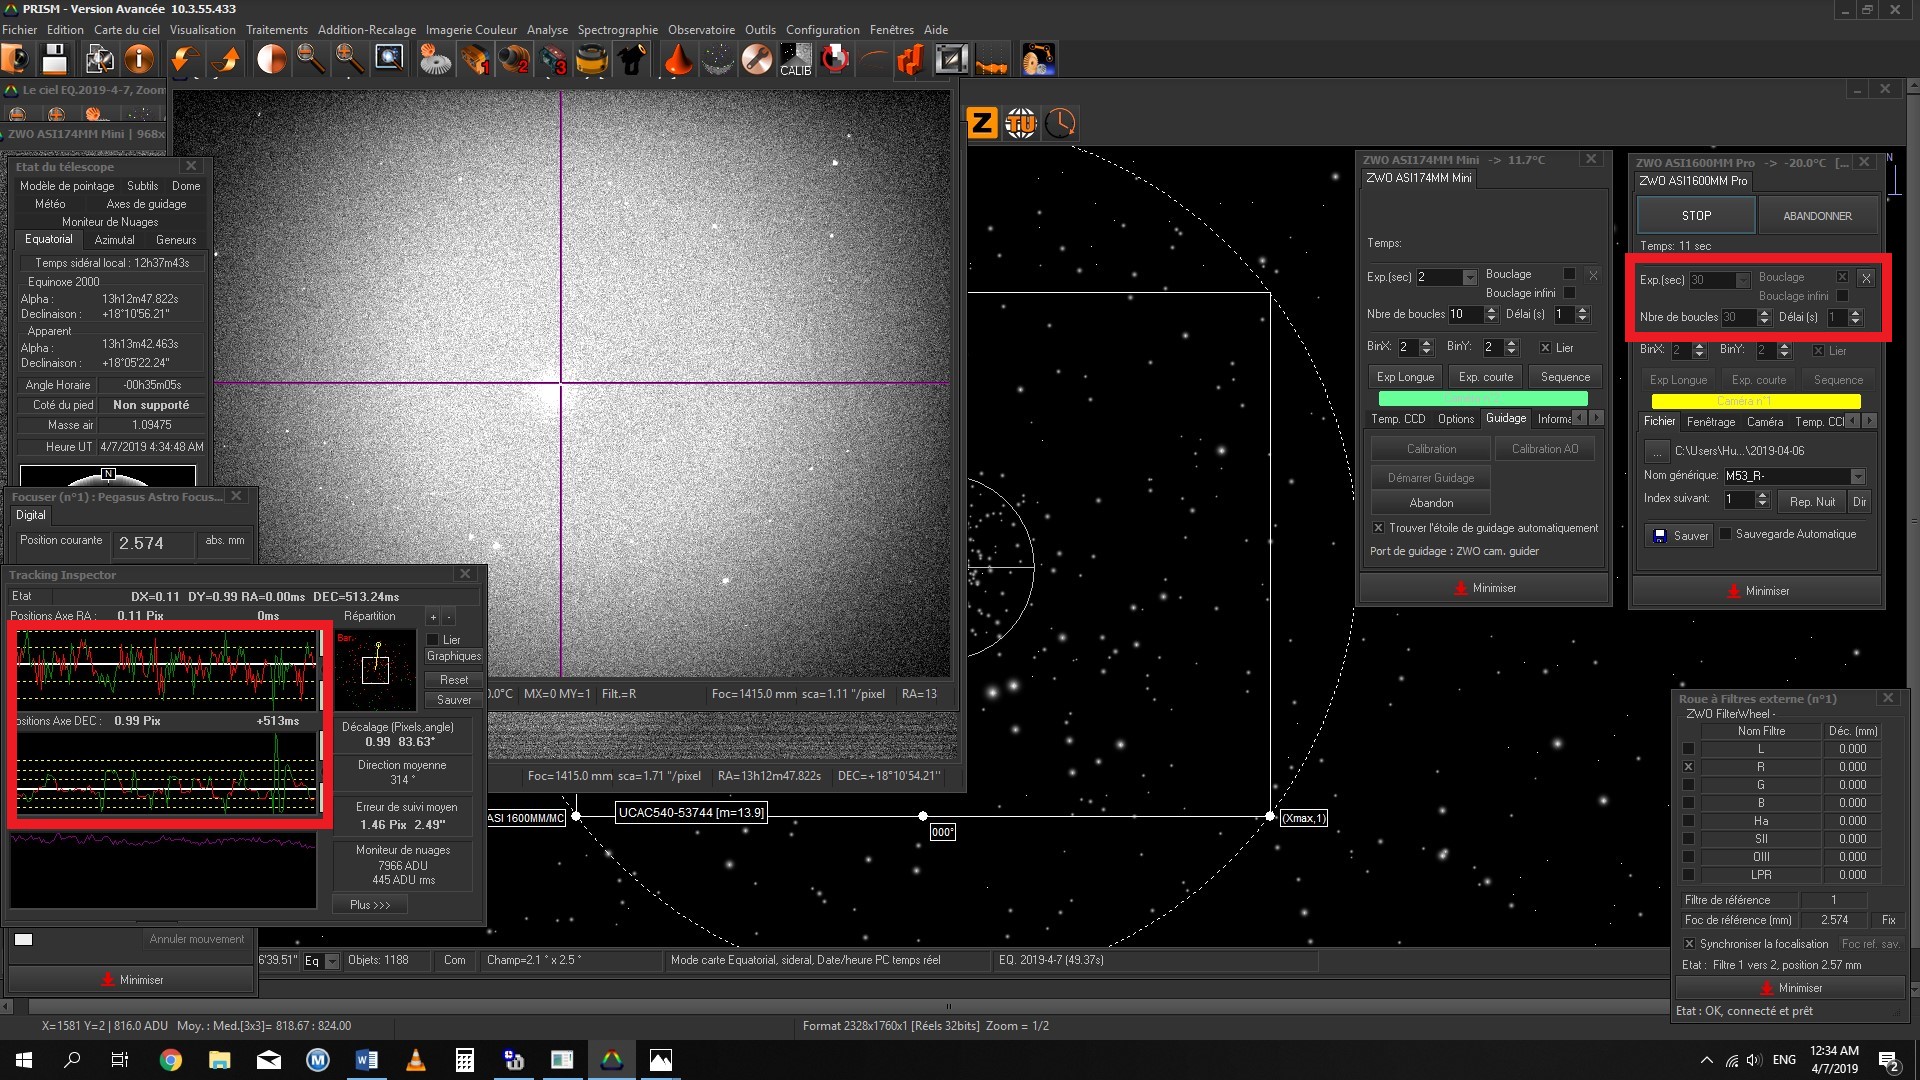Toggle automatic guide star finding checkbox
The height and width of the screenshot is (1080, 1920).
[1378, 528]
